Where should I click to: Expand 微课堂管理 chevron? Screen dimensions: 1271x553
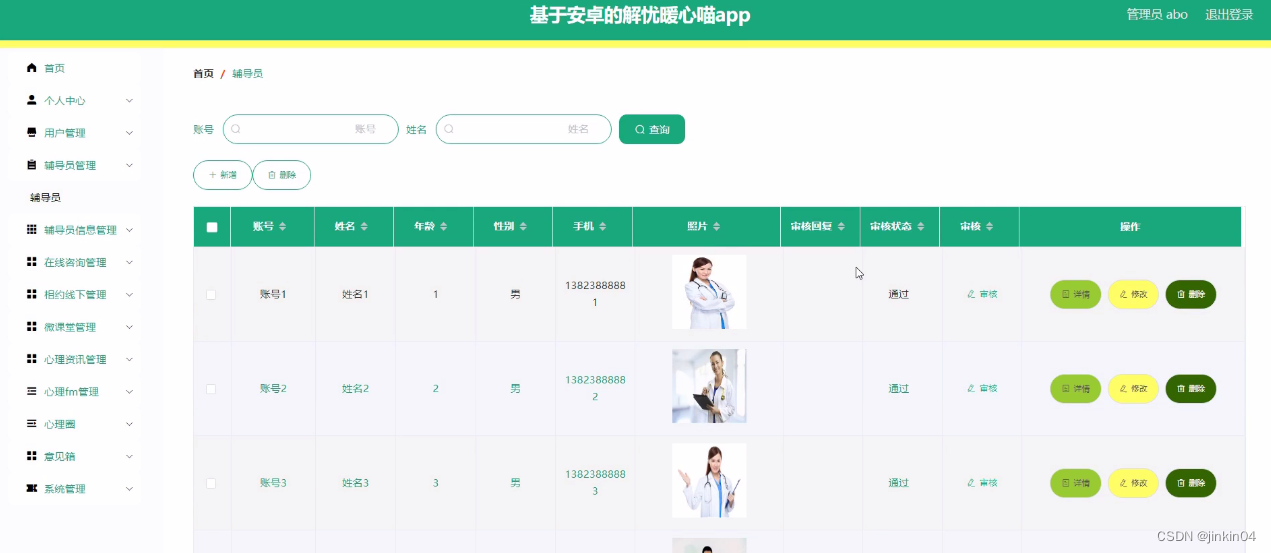click(130, 327)
